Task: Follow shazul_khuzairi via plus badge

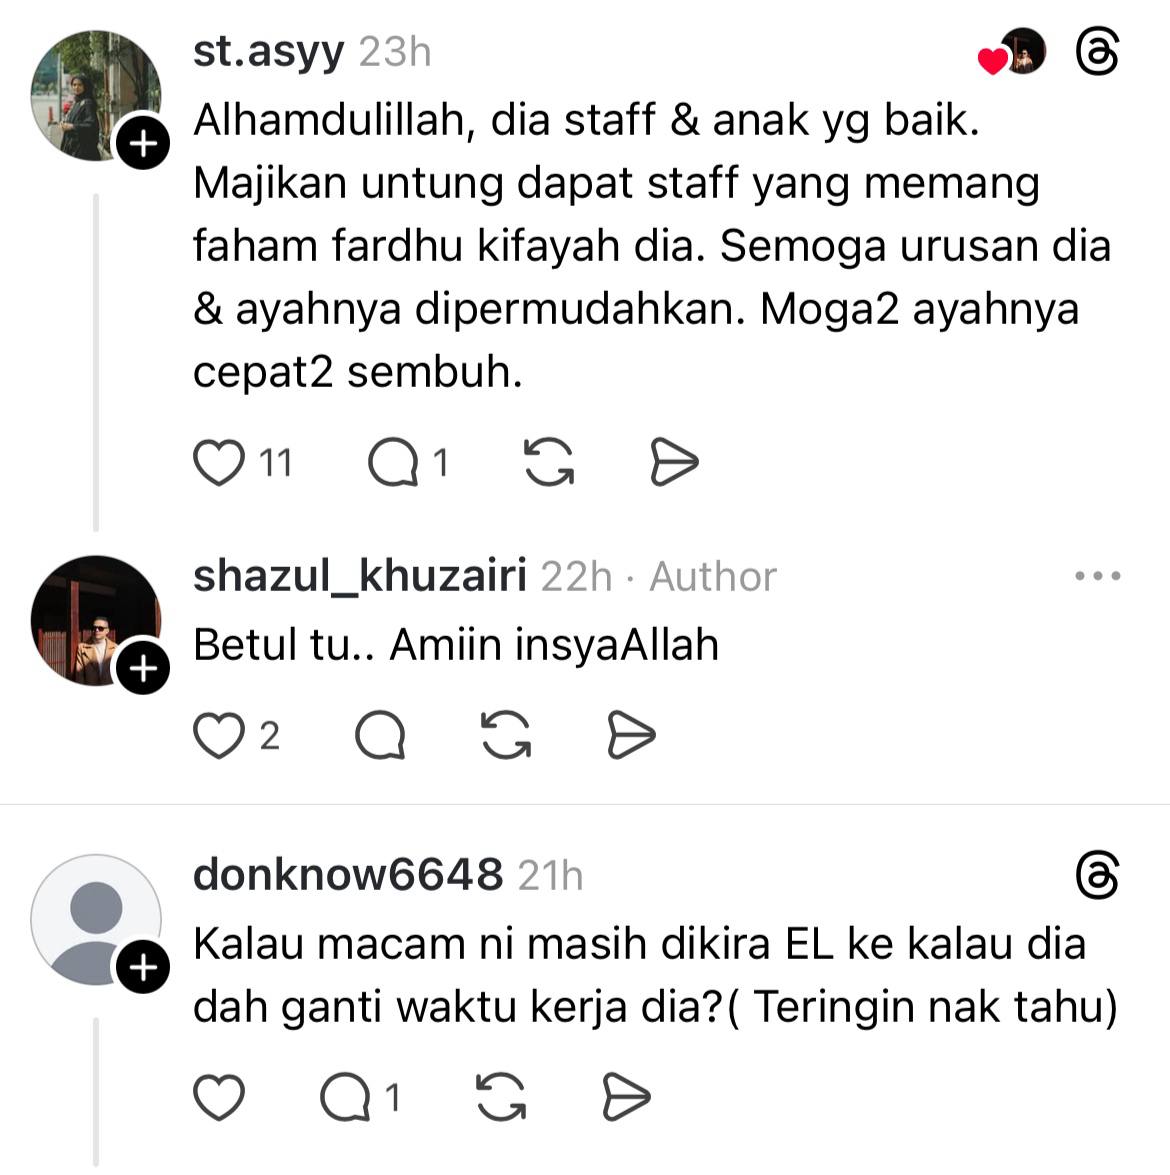Action: point(142,667)
